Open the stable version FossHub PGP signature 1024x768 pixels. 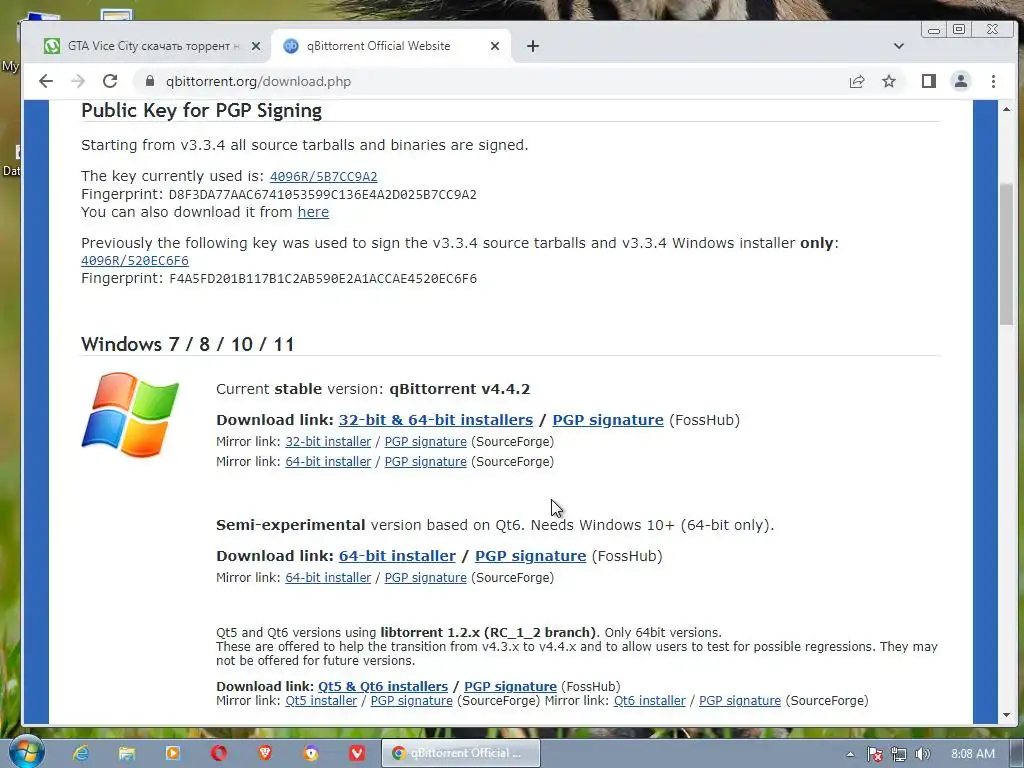click(608, 420)
